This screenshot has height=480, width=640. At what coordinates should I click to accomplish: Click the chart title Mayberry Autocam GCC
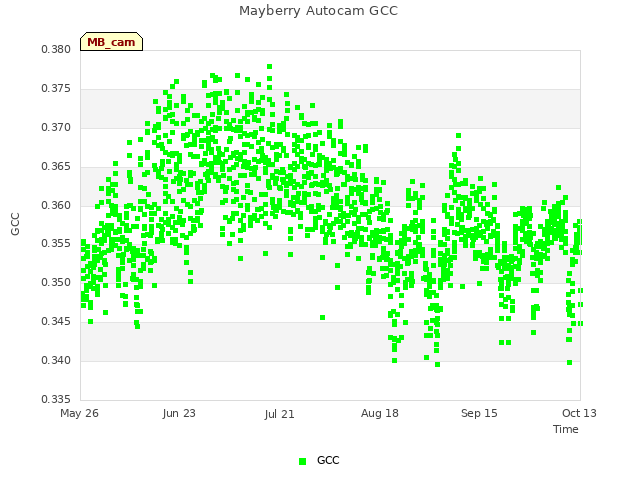[x=318, y=11]
